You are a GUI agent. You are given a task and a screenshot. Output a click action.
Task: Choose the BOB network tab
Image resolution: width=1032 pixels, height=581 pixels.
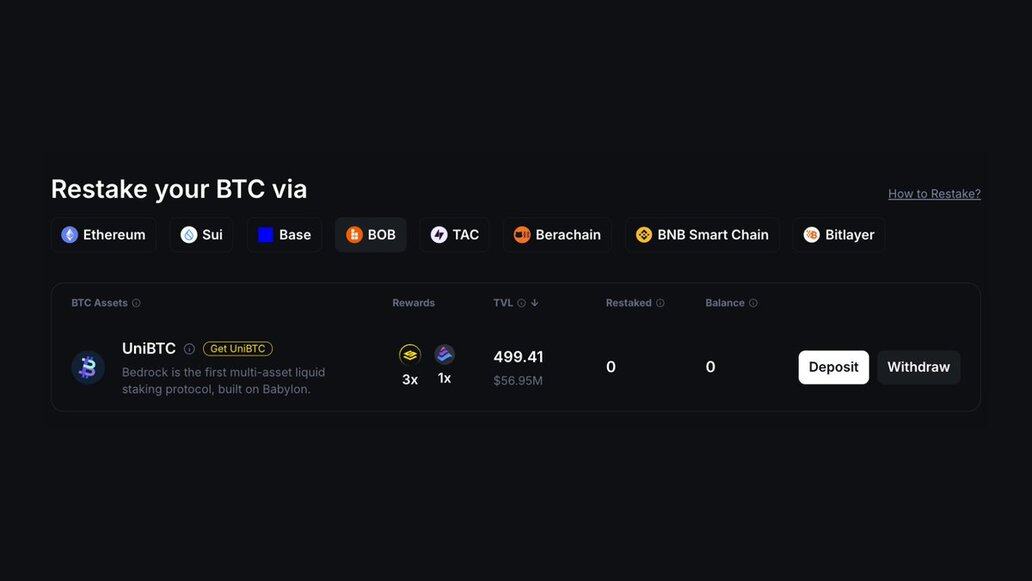(x=371, y=235)
